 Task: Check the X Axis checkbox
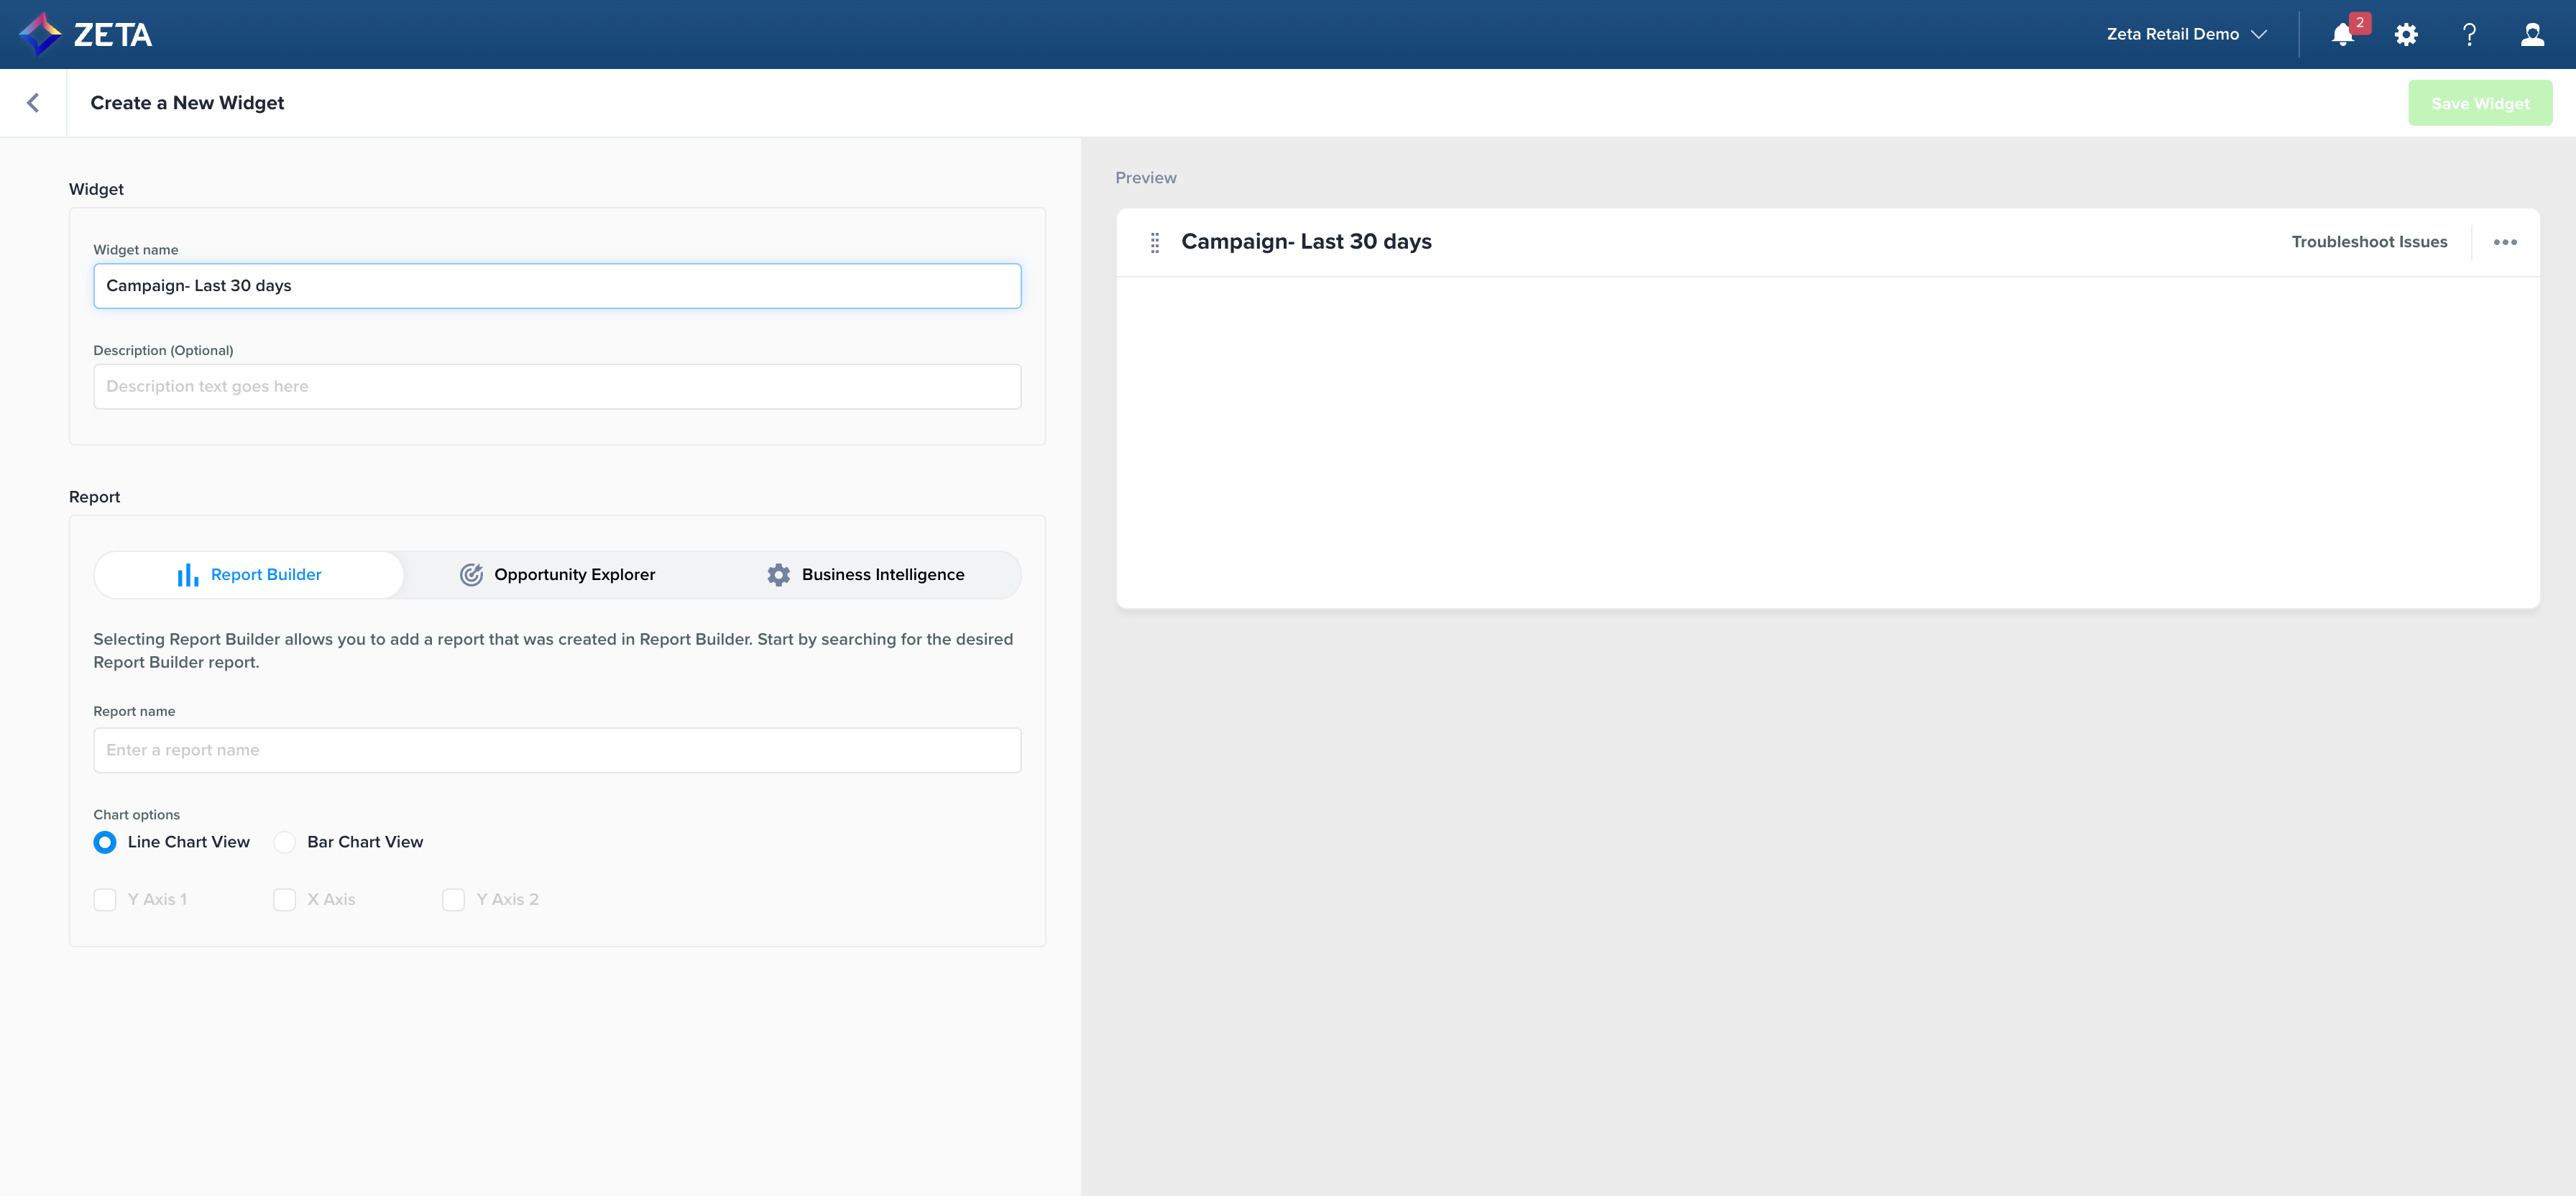point(285,899)
